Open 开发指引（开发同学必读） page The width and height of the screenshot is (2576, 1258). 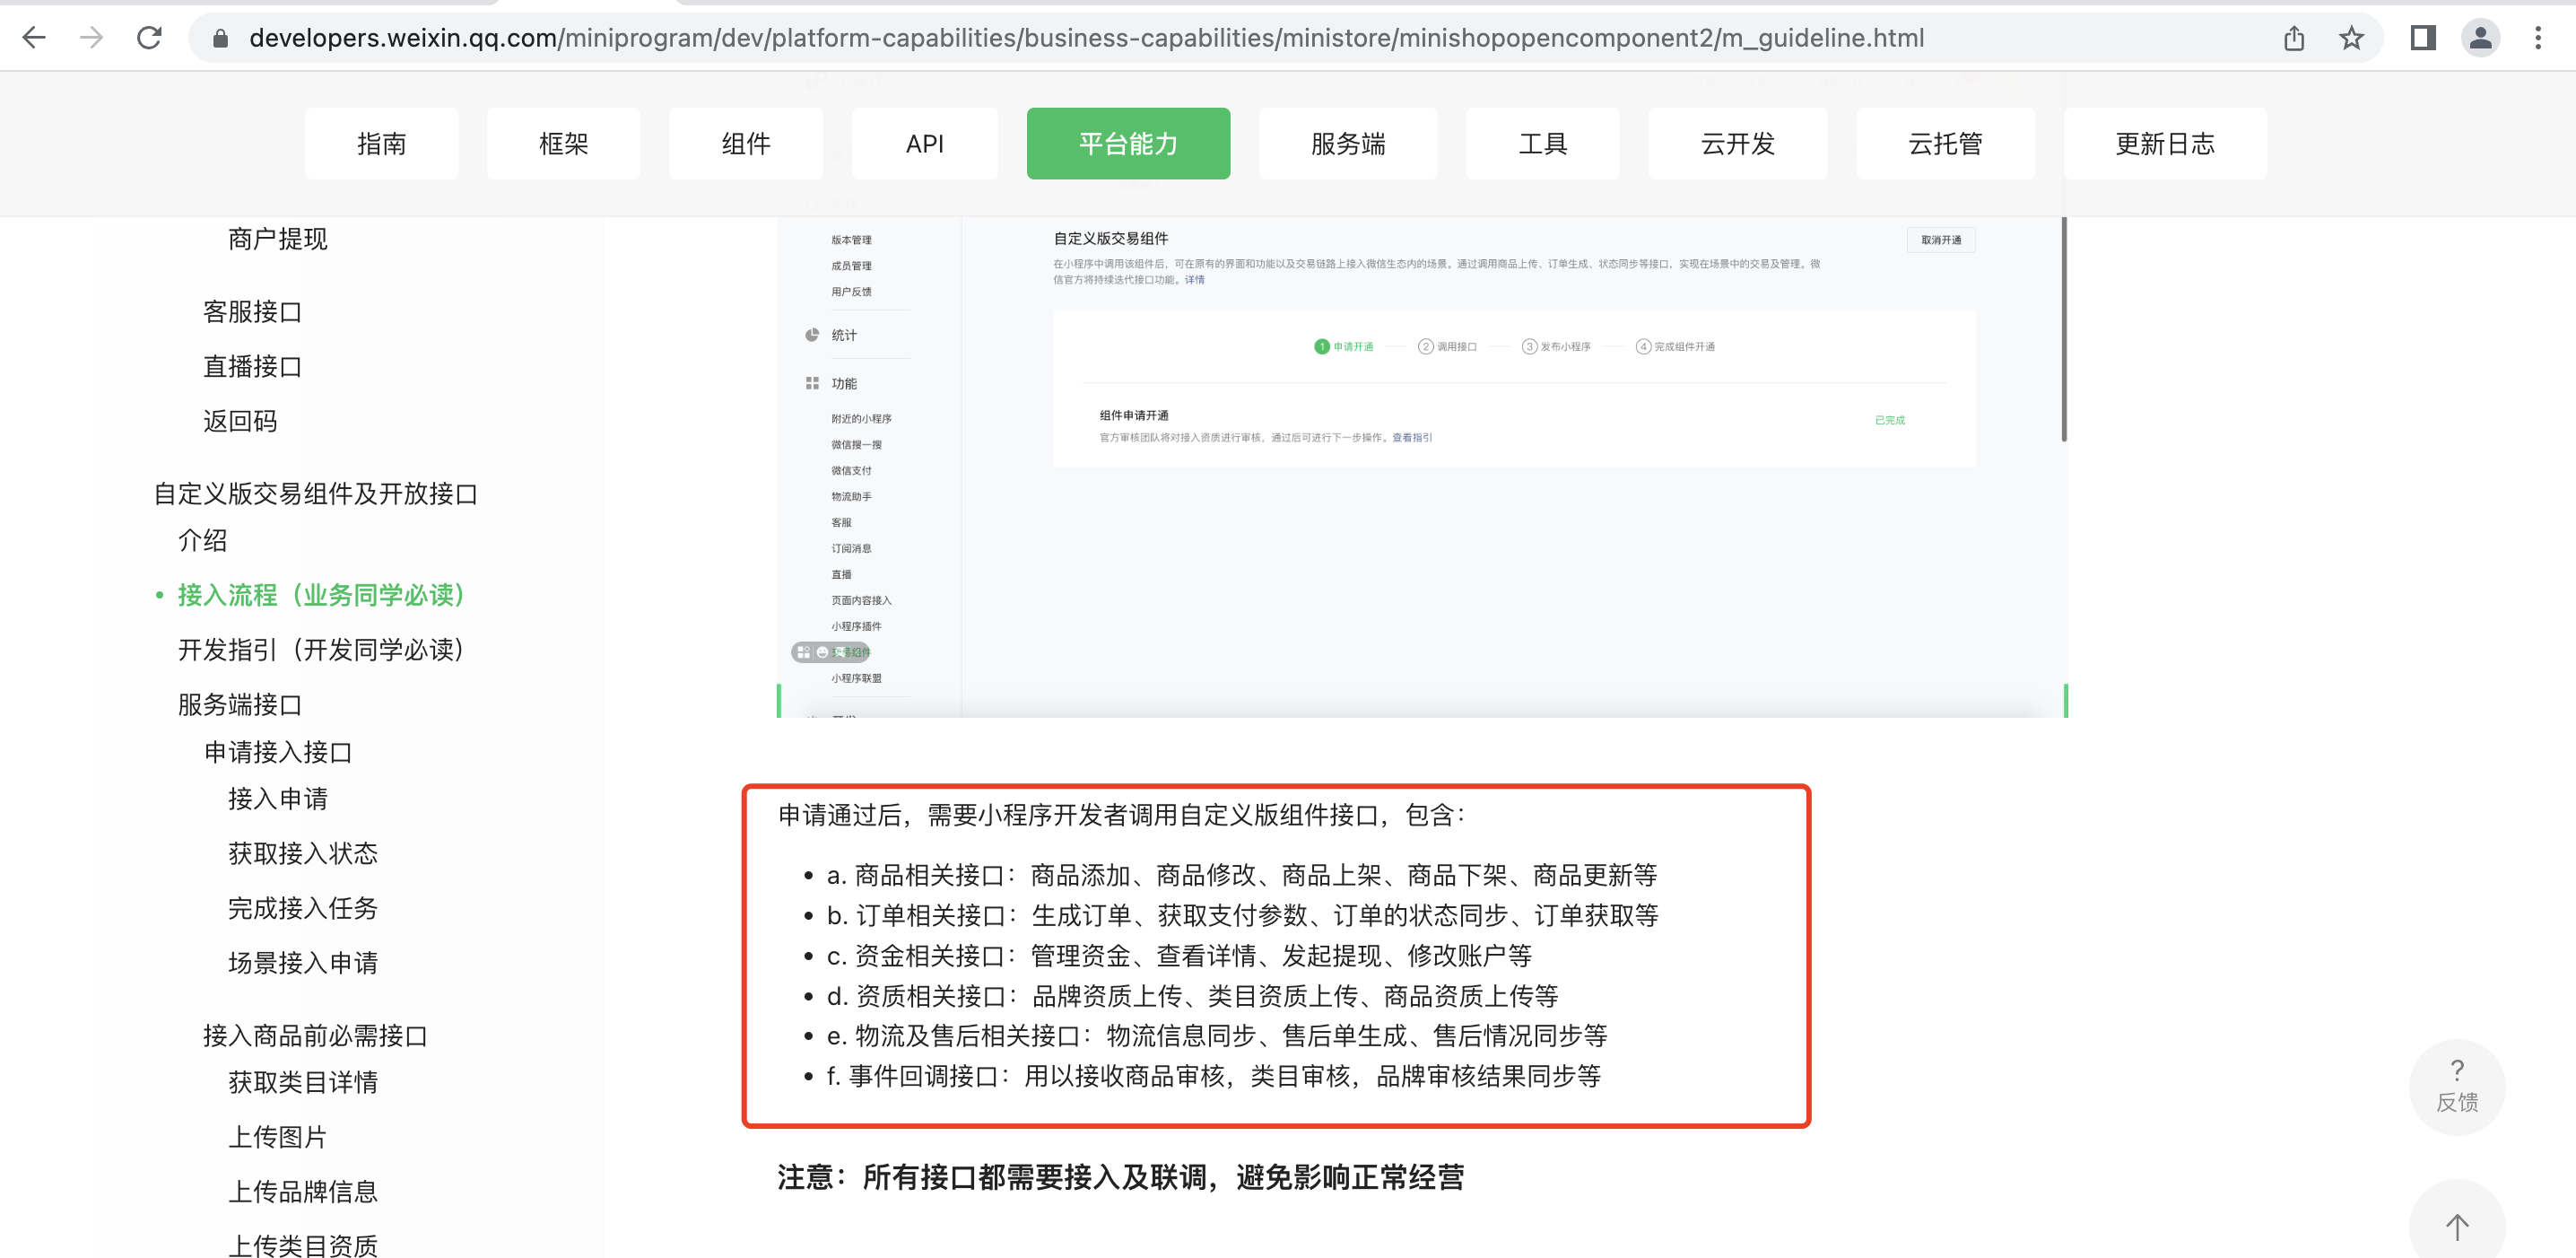[x=320, y=650]
